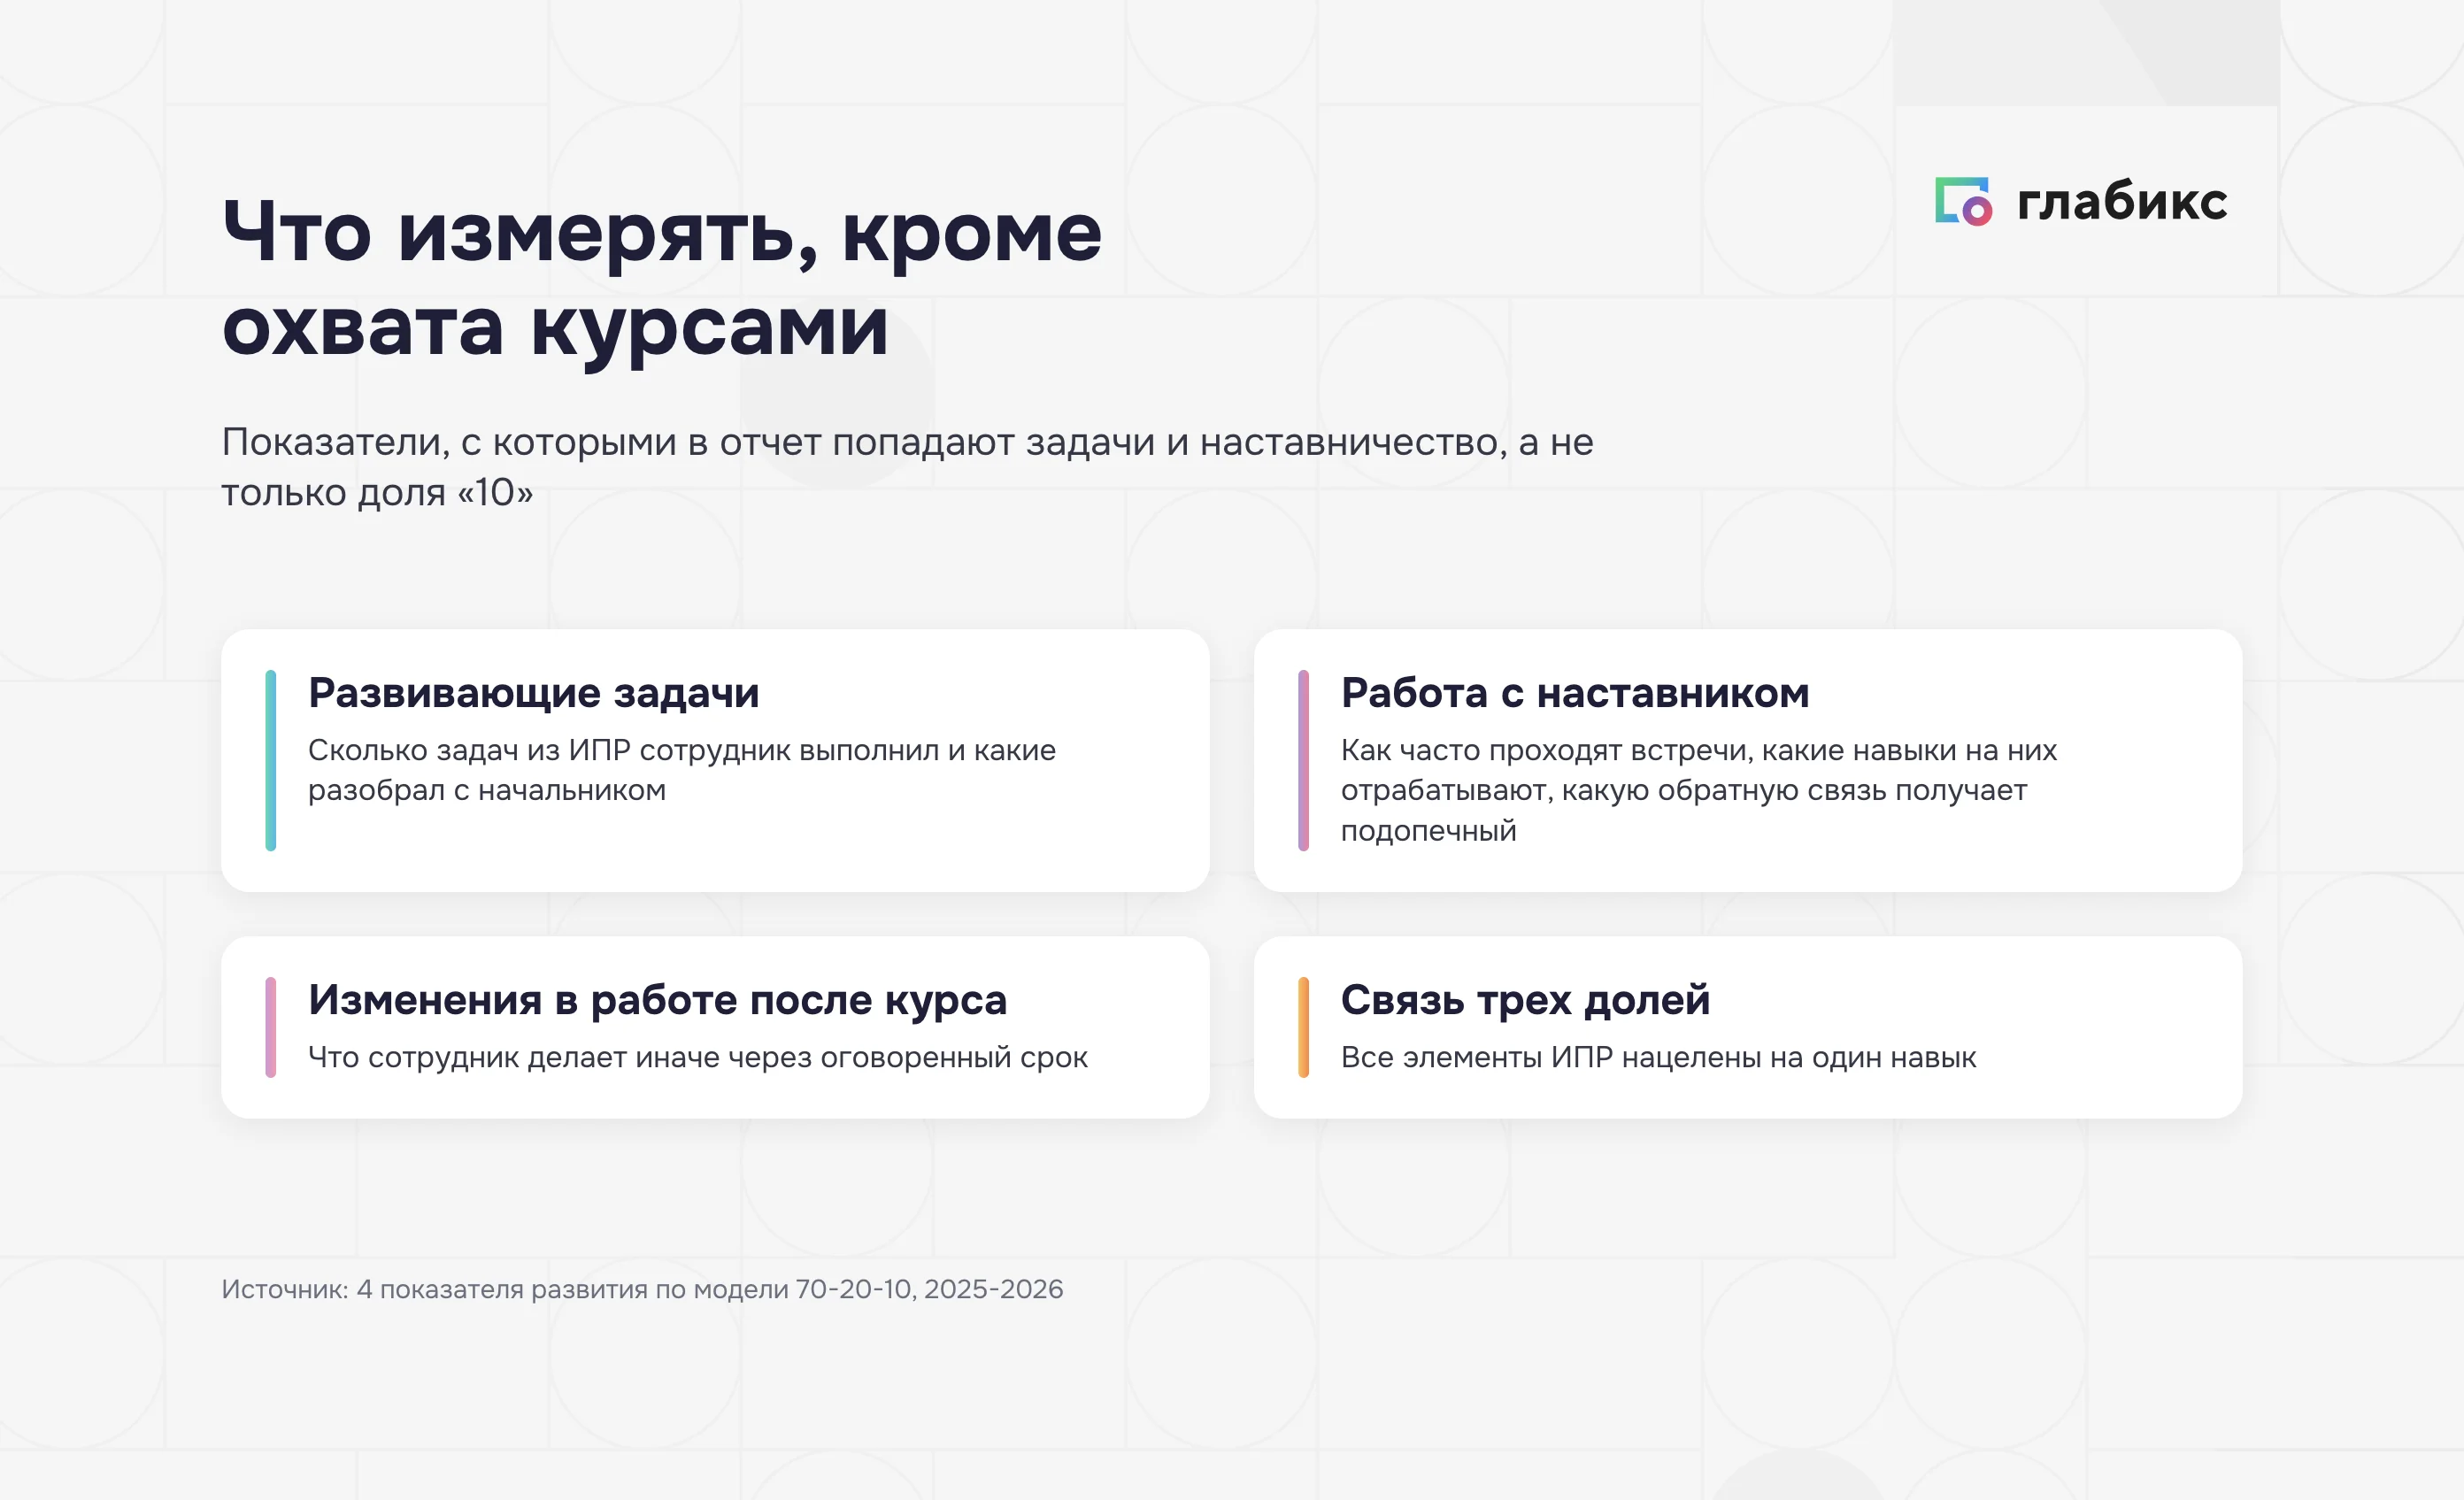Click the глабикс logo icon
The height and width of the screenshot is (1500, 2464).
(x=1963, y=202)
